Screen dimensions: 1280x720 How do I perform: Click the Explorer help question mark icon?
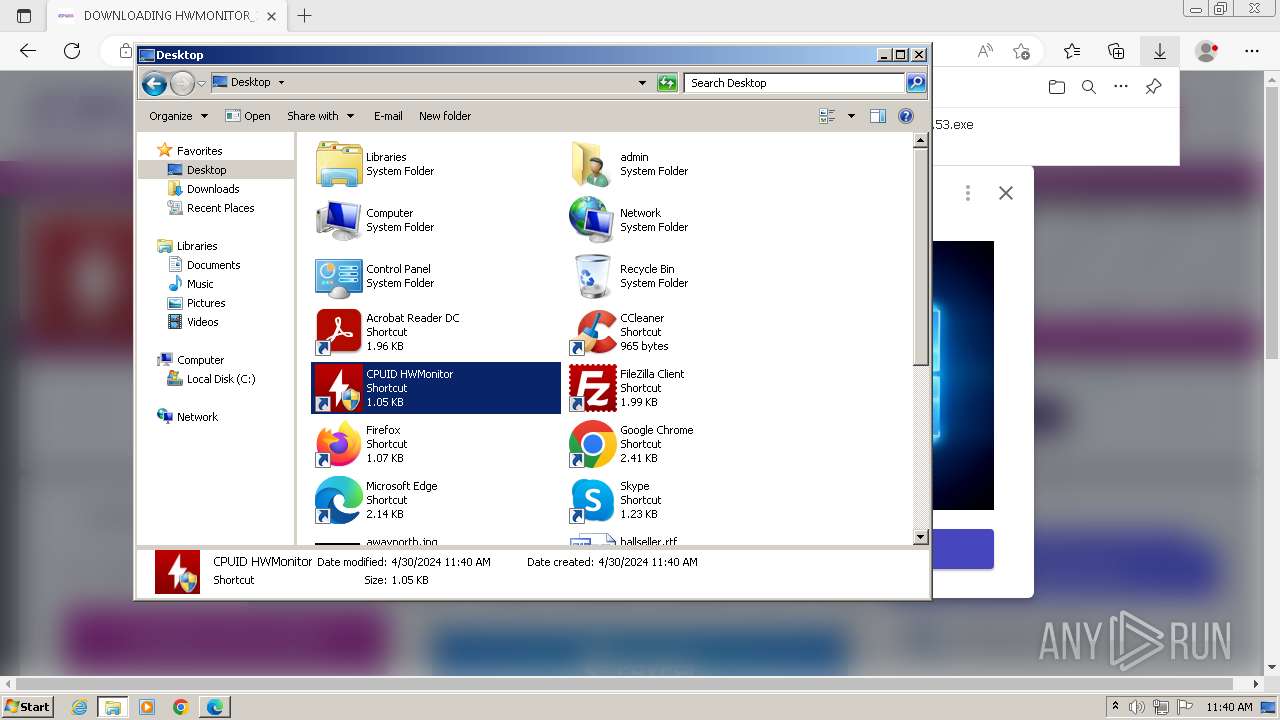(x=906, y=116)
